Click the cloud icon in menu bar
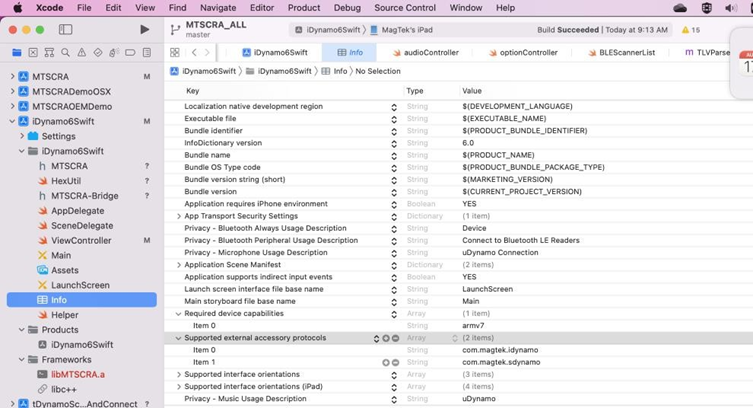The width and height of the screenshot is (753, 408). point(680,8)
